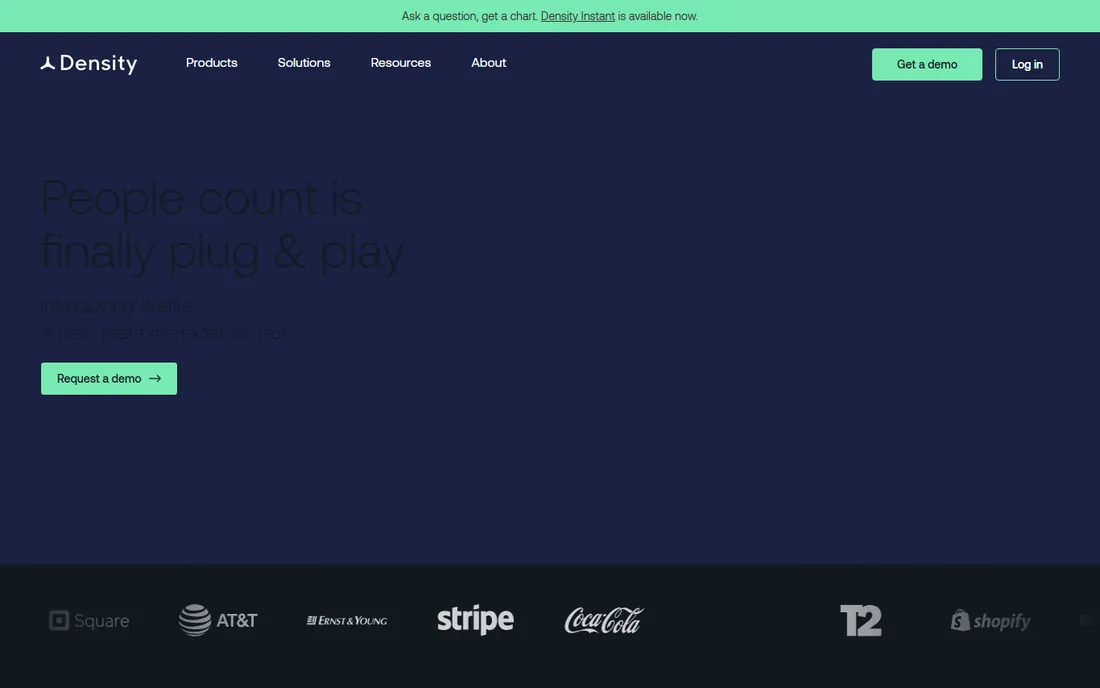Click the Shopify logo
1100x688 pixels.
point(991,621)
